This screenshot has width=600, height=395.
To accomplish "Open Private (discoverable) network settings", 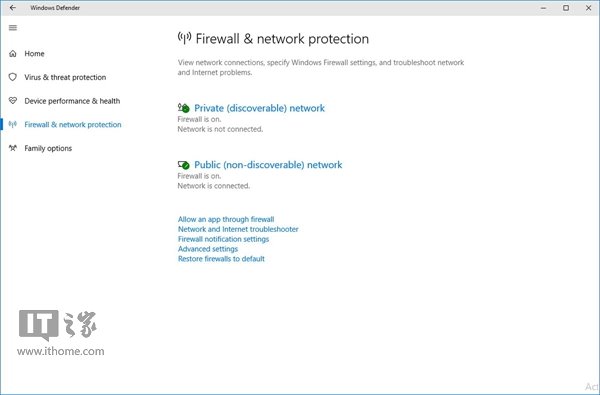I will 259,108.
